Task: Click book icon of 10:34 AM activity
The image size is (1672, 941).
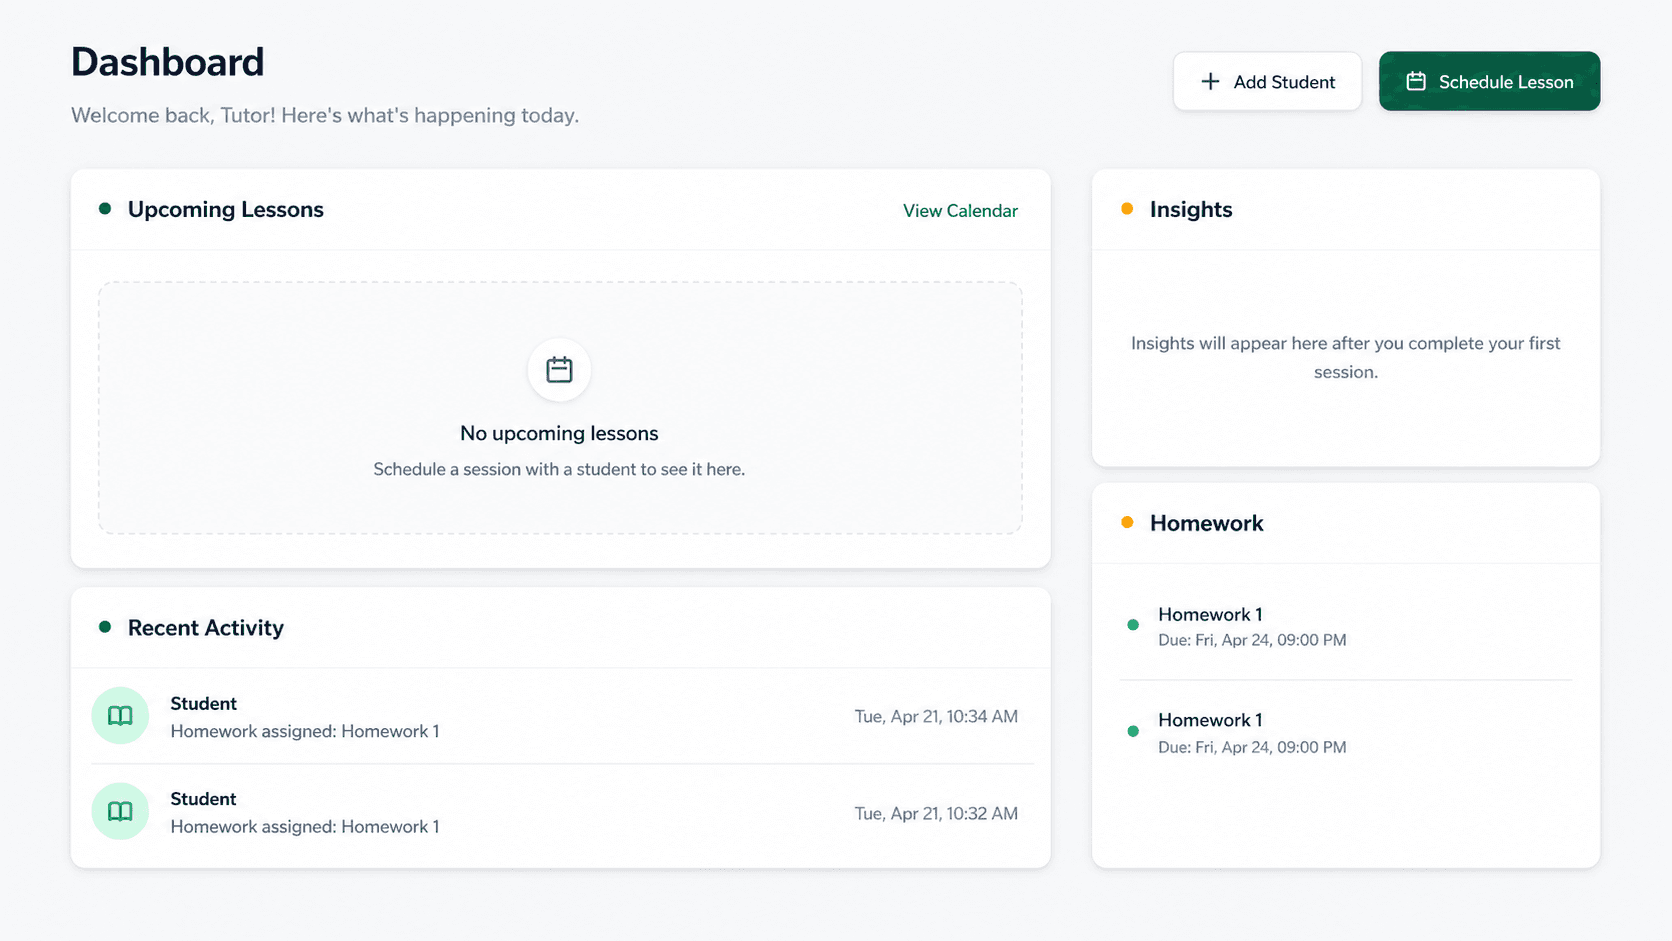Action: tap(120, 716)
